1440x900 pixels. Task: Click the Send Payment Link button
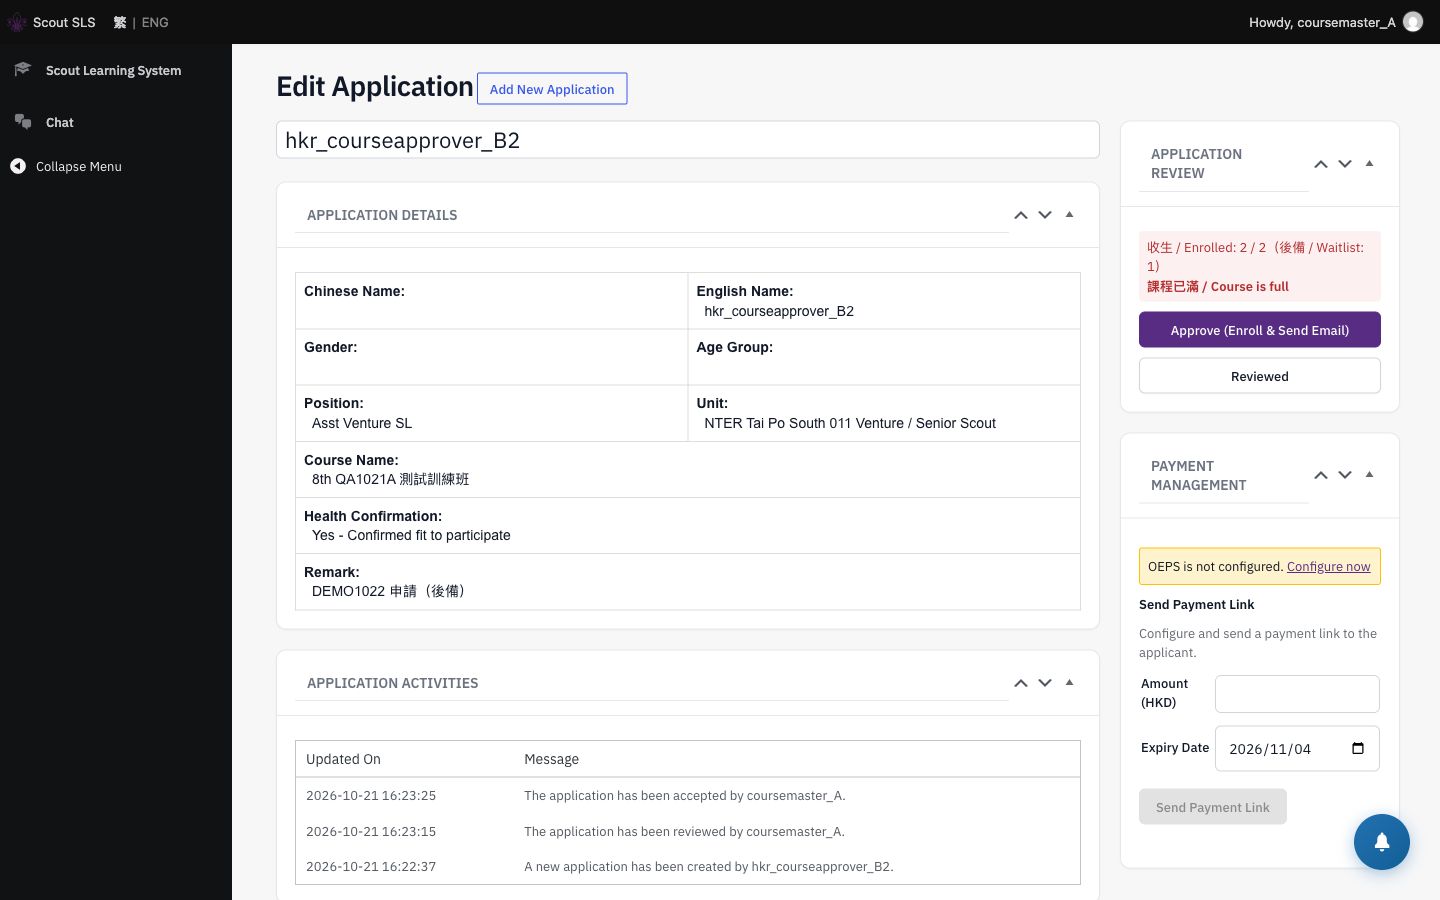pos(1213,807)
